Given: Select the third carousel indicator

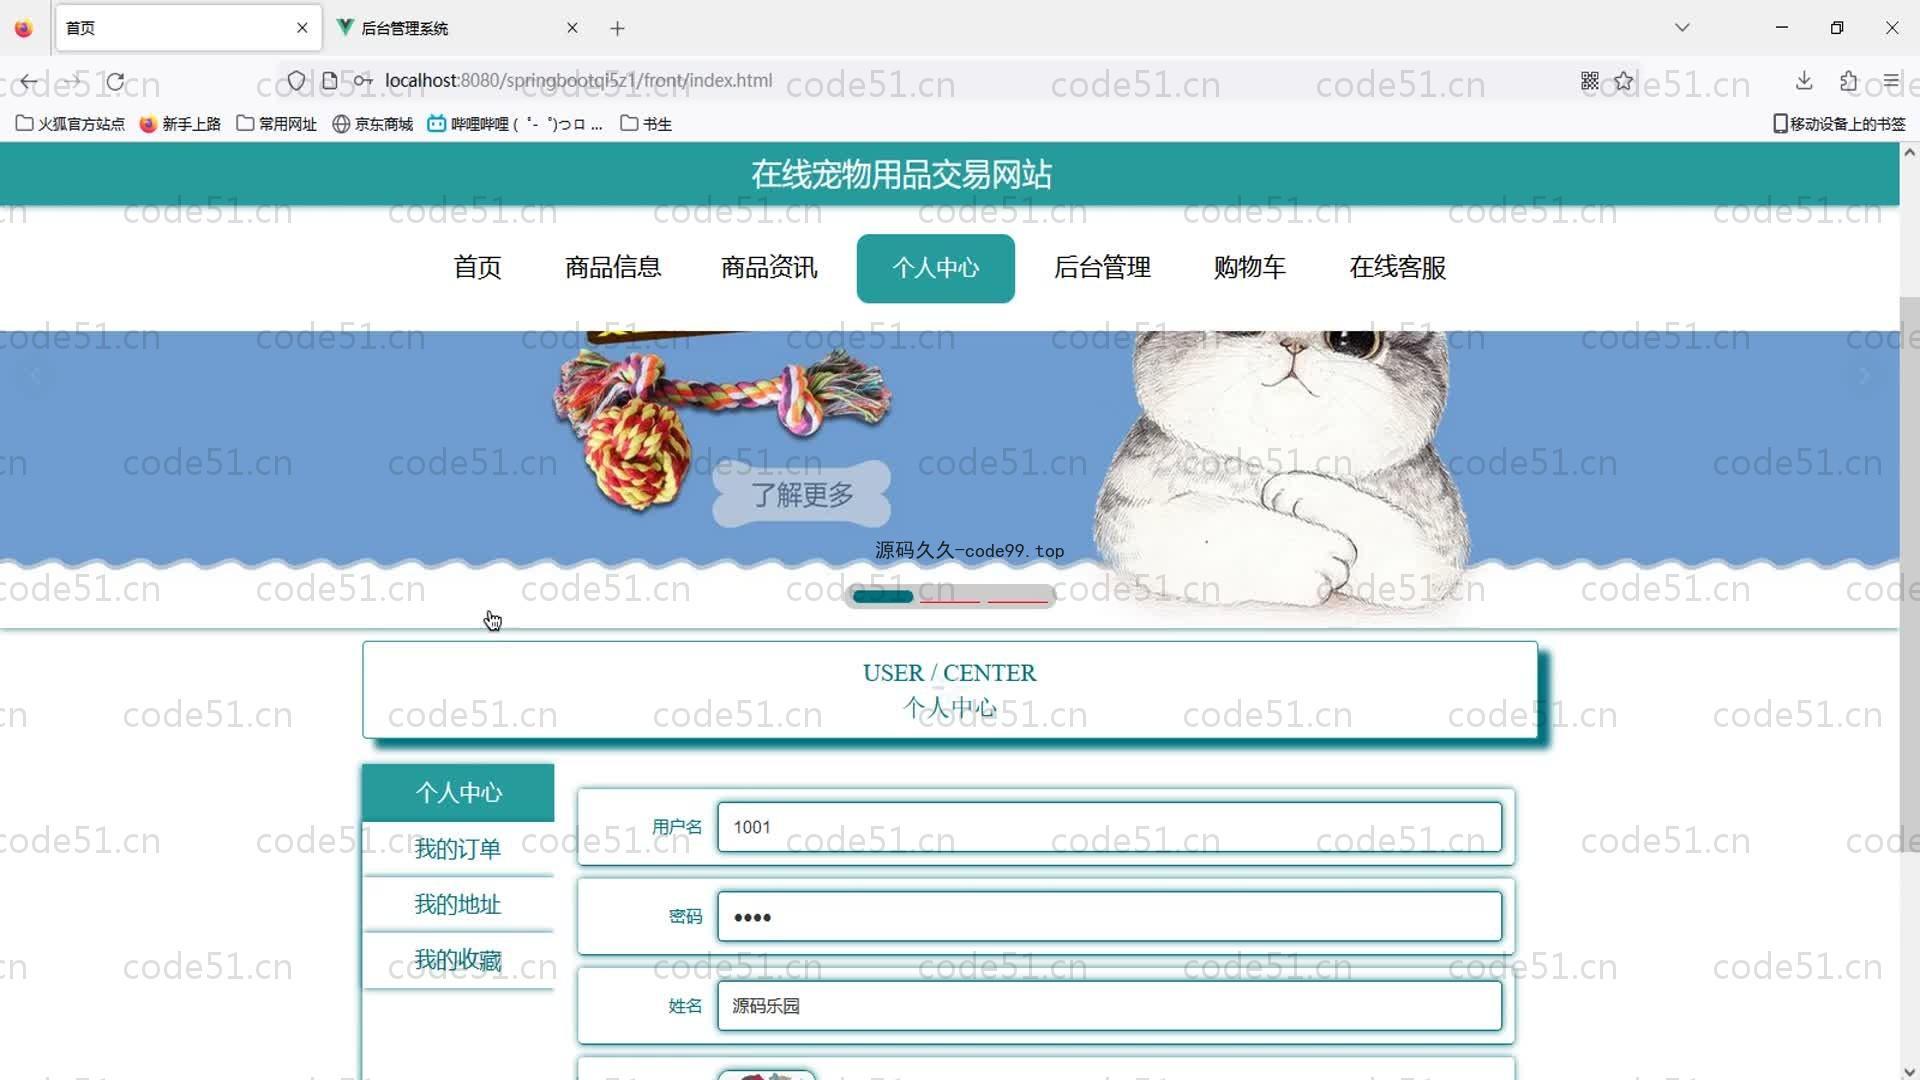Looking at the screenshot, I should click(1018, 597).
